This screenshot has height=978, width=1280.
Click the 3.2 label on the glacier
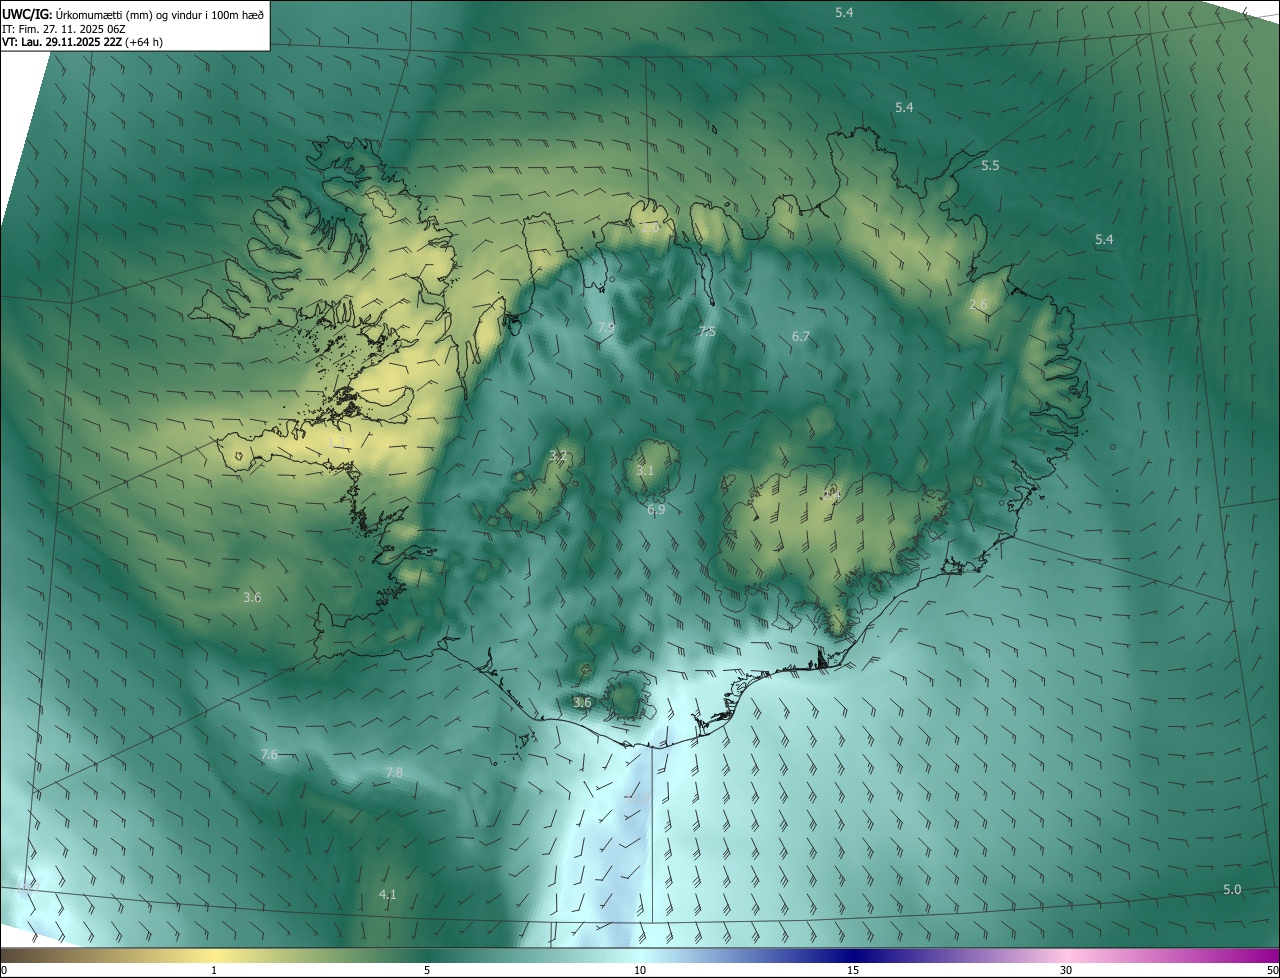[x=558, y=456]
